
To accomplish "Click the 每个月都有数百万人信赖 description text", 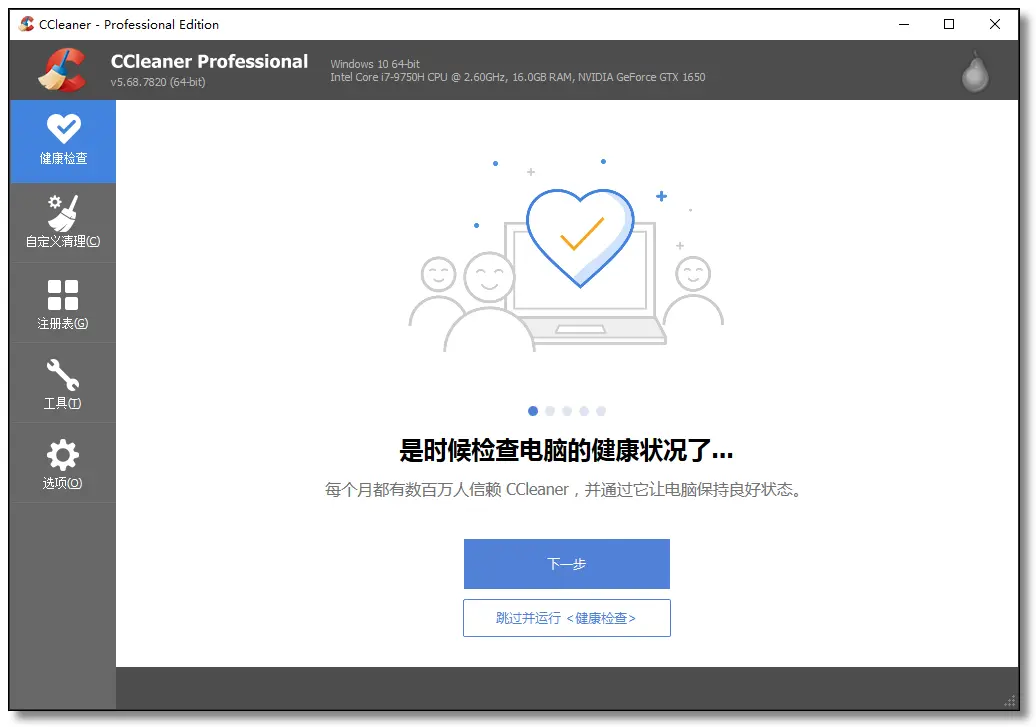I will point(566,490).
